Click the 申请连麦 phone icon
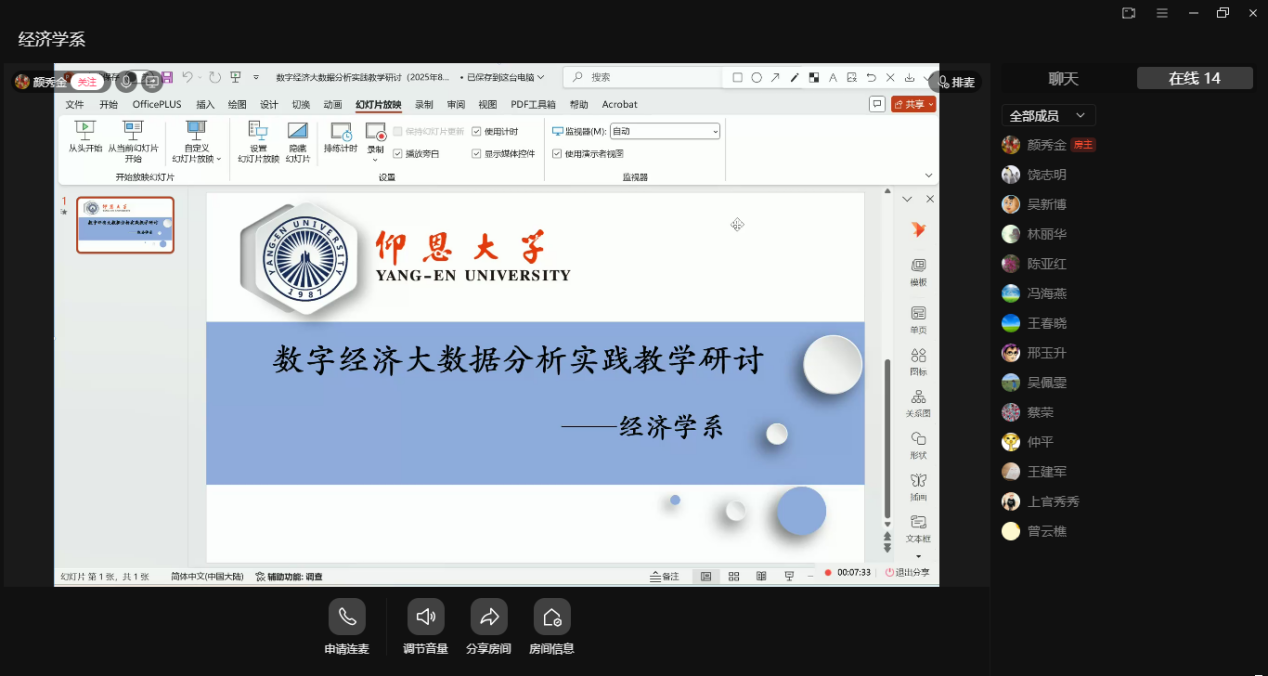The image size is (1268, 676). [347, 617]
